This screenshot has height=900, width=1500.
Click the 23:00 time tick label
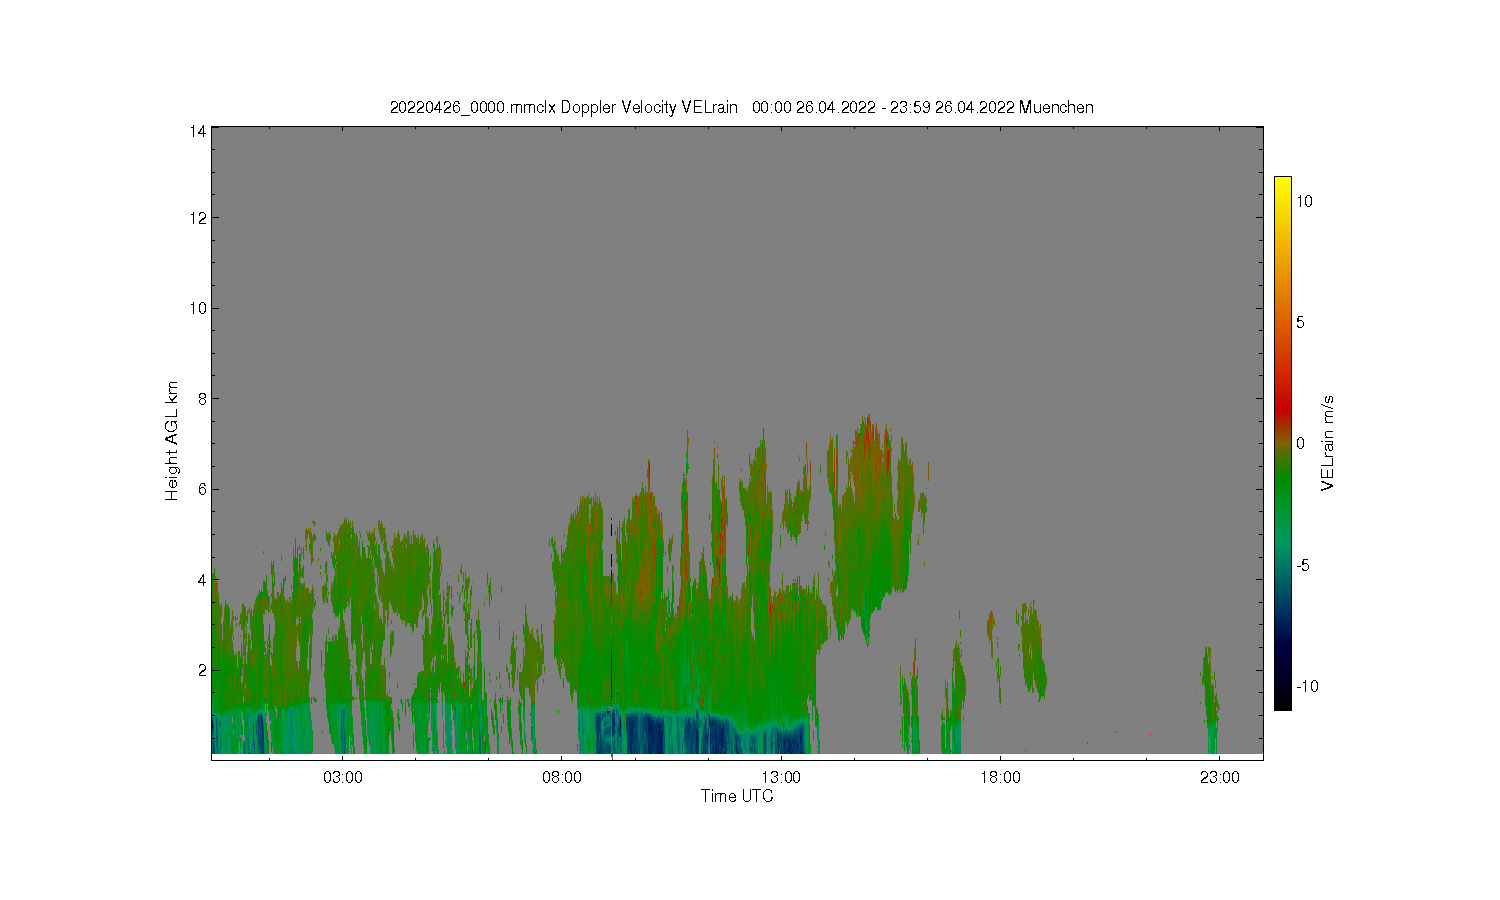pyautogui.click(x=1219, y=778)
